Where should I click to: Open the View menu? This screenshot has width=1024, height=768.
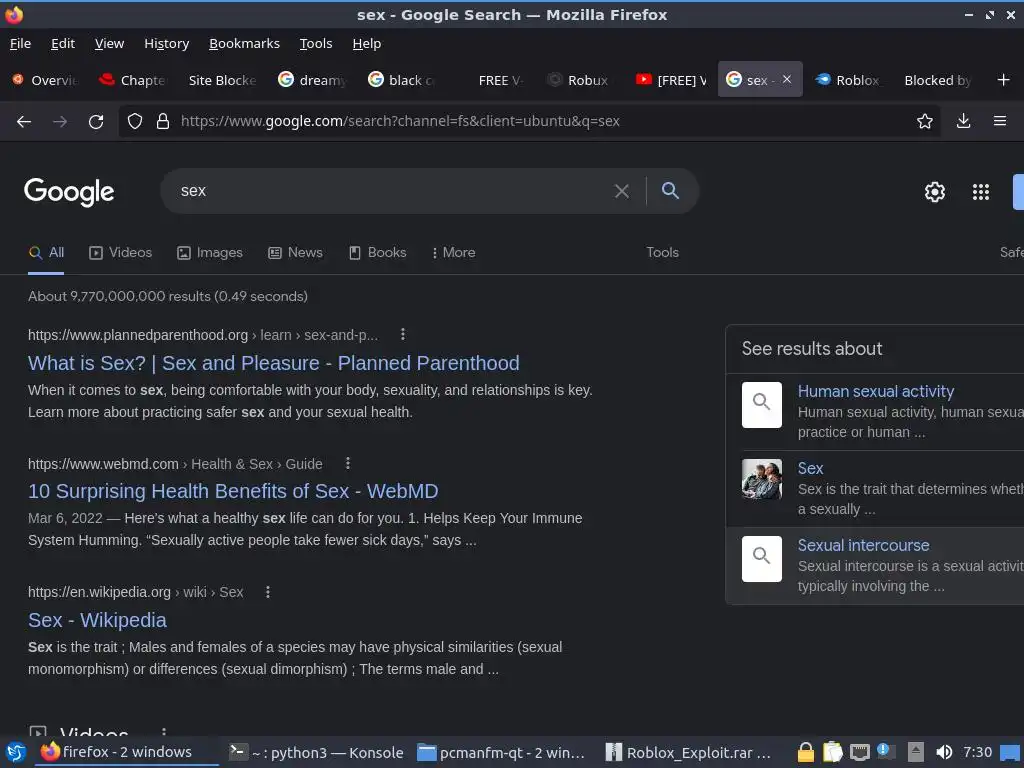pyautogui.click(x=109, y=44)
